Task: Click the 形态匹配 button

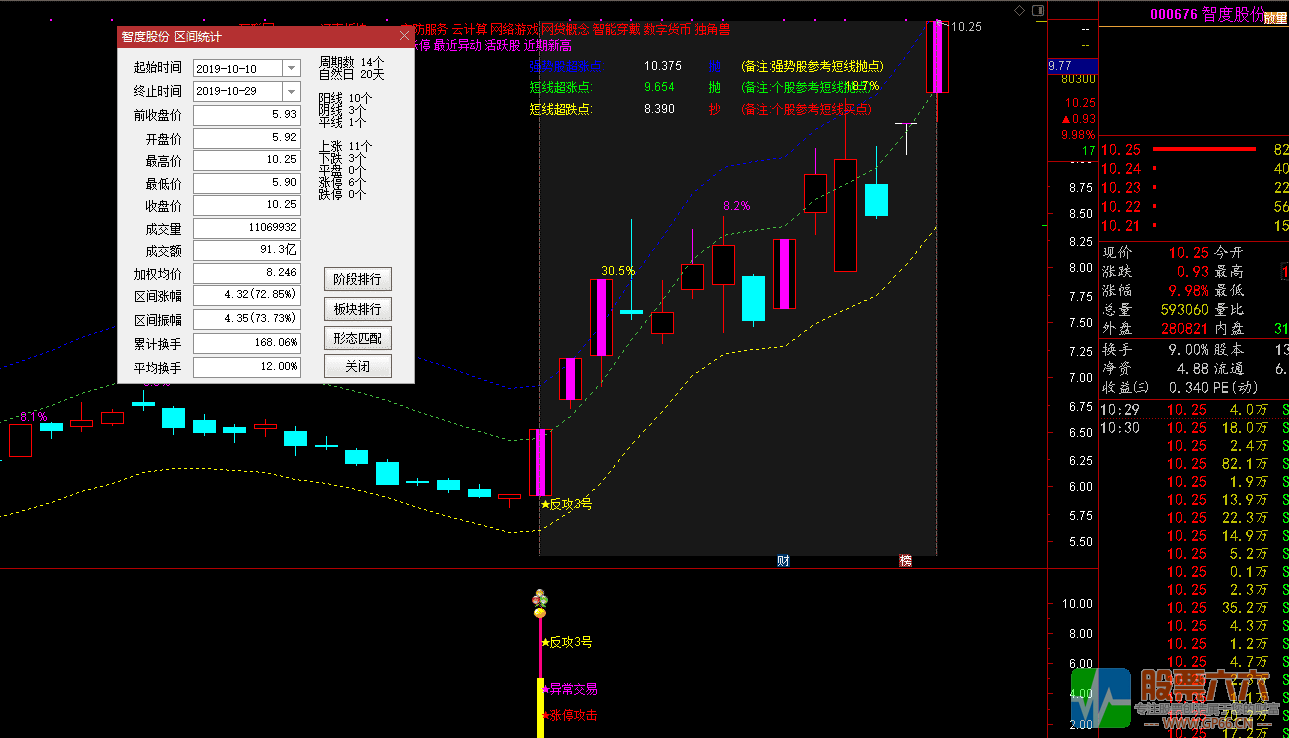Action: [x=357, y=338]
